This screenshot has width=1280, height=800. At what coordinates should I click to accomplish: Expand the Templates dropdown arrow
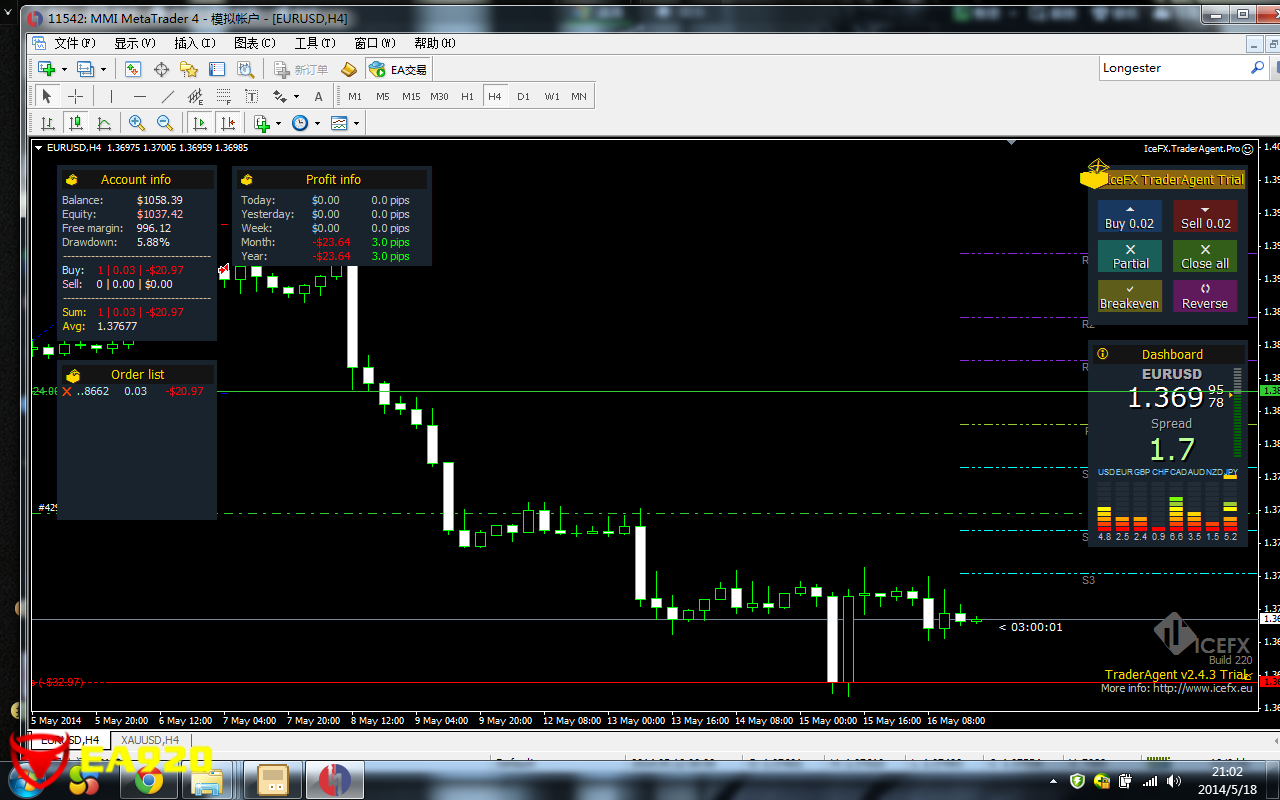[356, 123]
